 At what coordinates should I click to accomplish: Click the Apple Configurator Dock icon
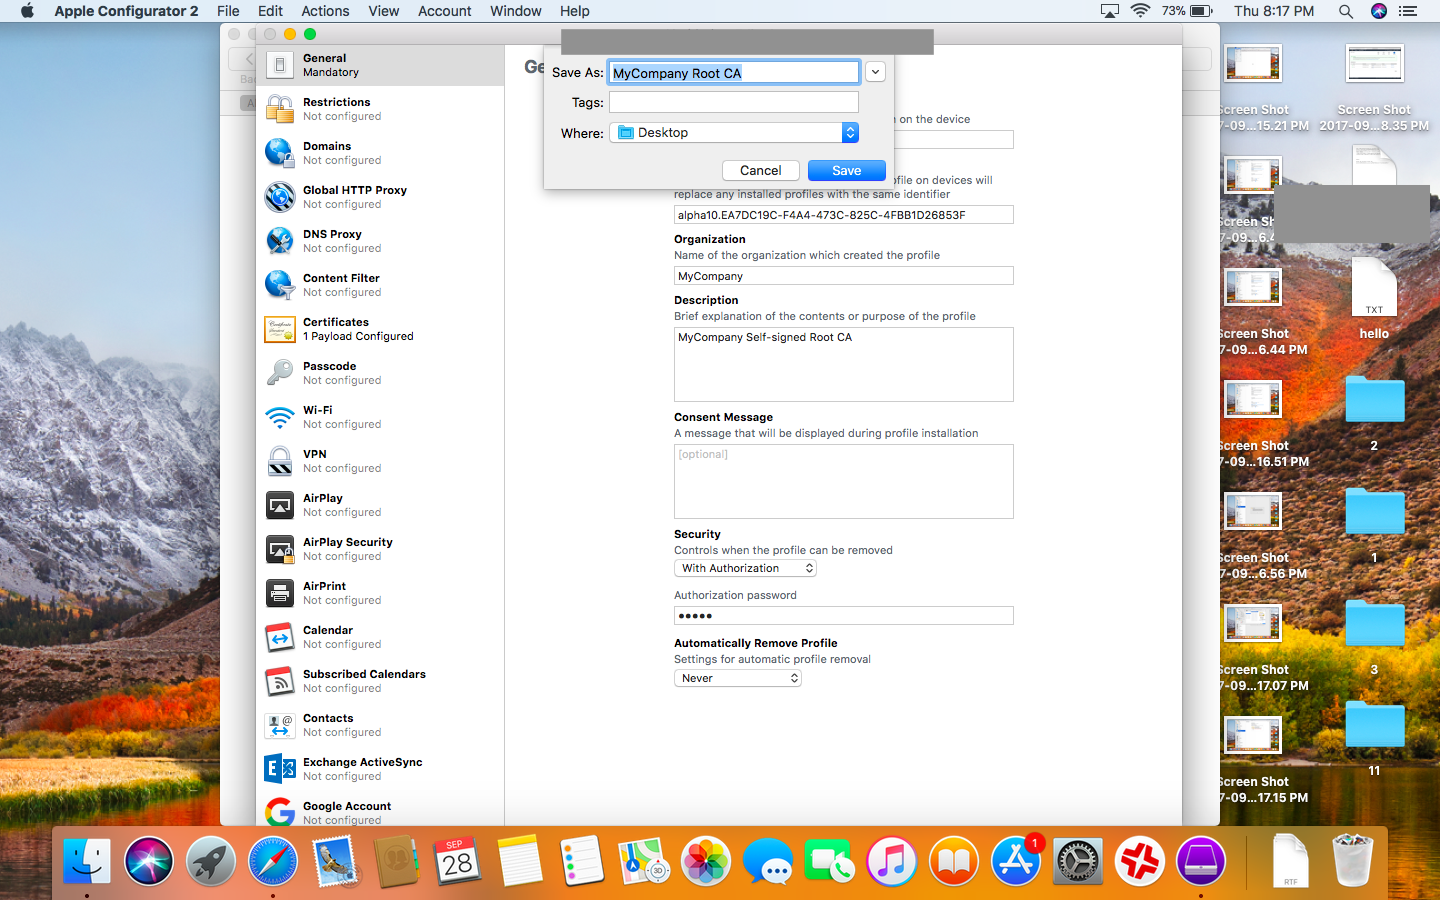pos(1201,861)
